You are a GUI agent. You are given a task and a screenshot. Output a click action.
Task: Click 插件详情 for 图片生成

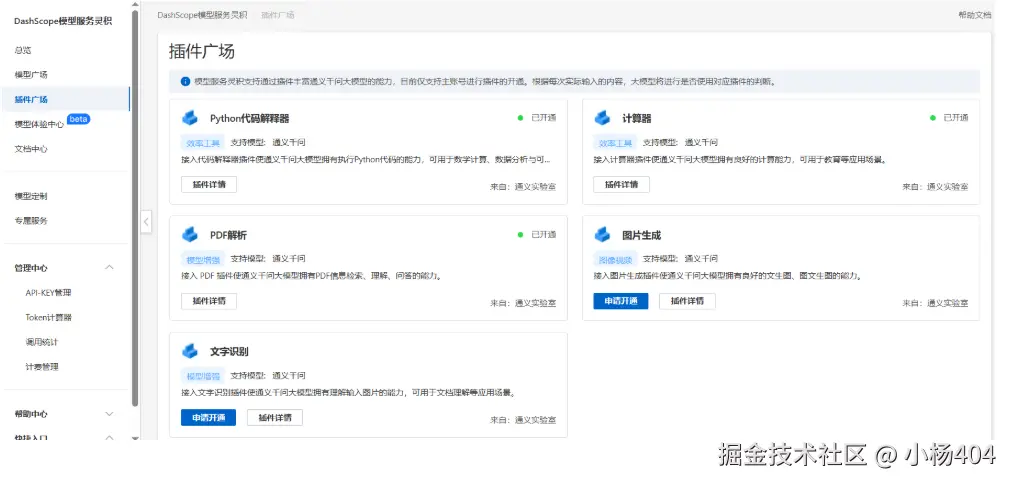click(687, 301)
